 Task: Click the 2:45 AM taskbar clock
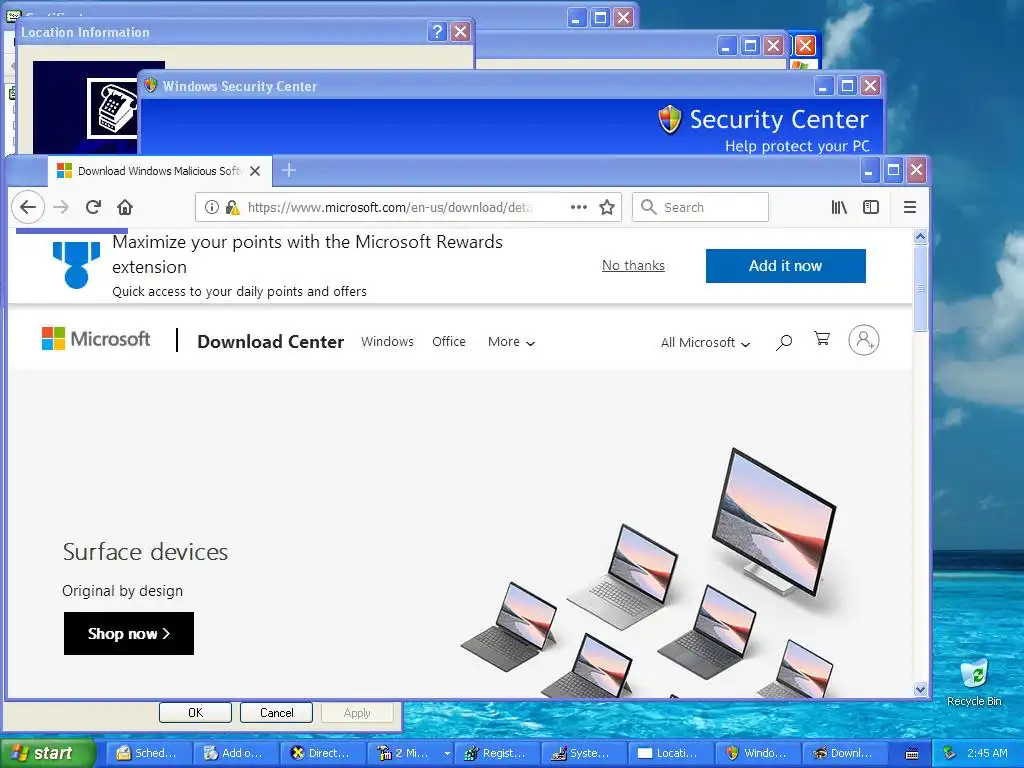pos(987,753)
